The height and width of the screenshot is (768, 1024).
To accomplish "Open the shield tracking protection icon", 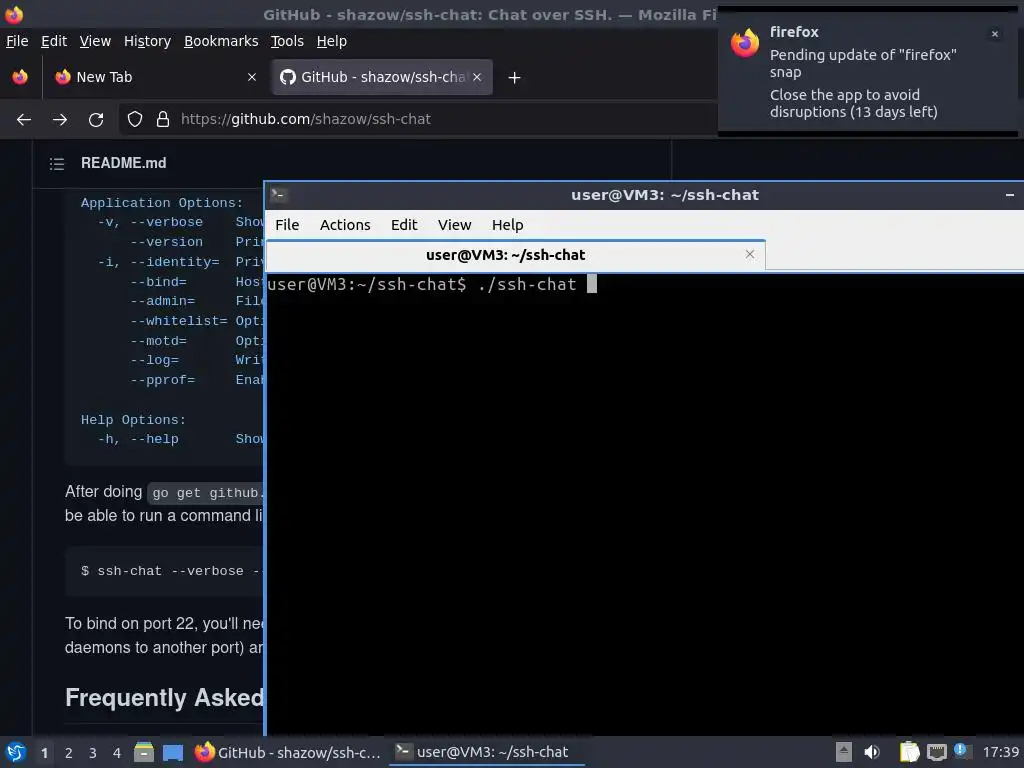I will click(135, 120).
